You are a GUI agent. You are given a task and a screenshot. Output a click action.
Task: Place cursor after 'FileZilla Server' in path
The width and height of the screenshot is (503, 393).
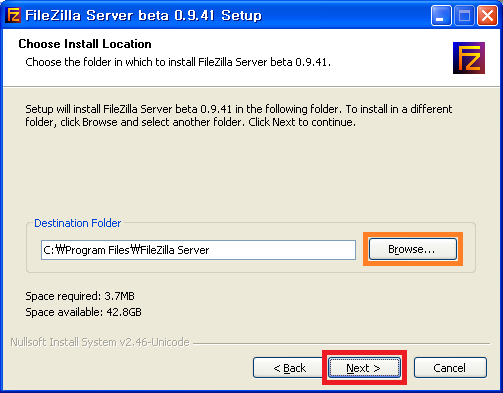click(x=210, y=250)
